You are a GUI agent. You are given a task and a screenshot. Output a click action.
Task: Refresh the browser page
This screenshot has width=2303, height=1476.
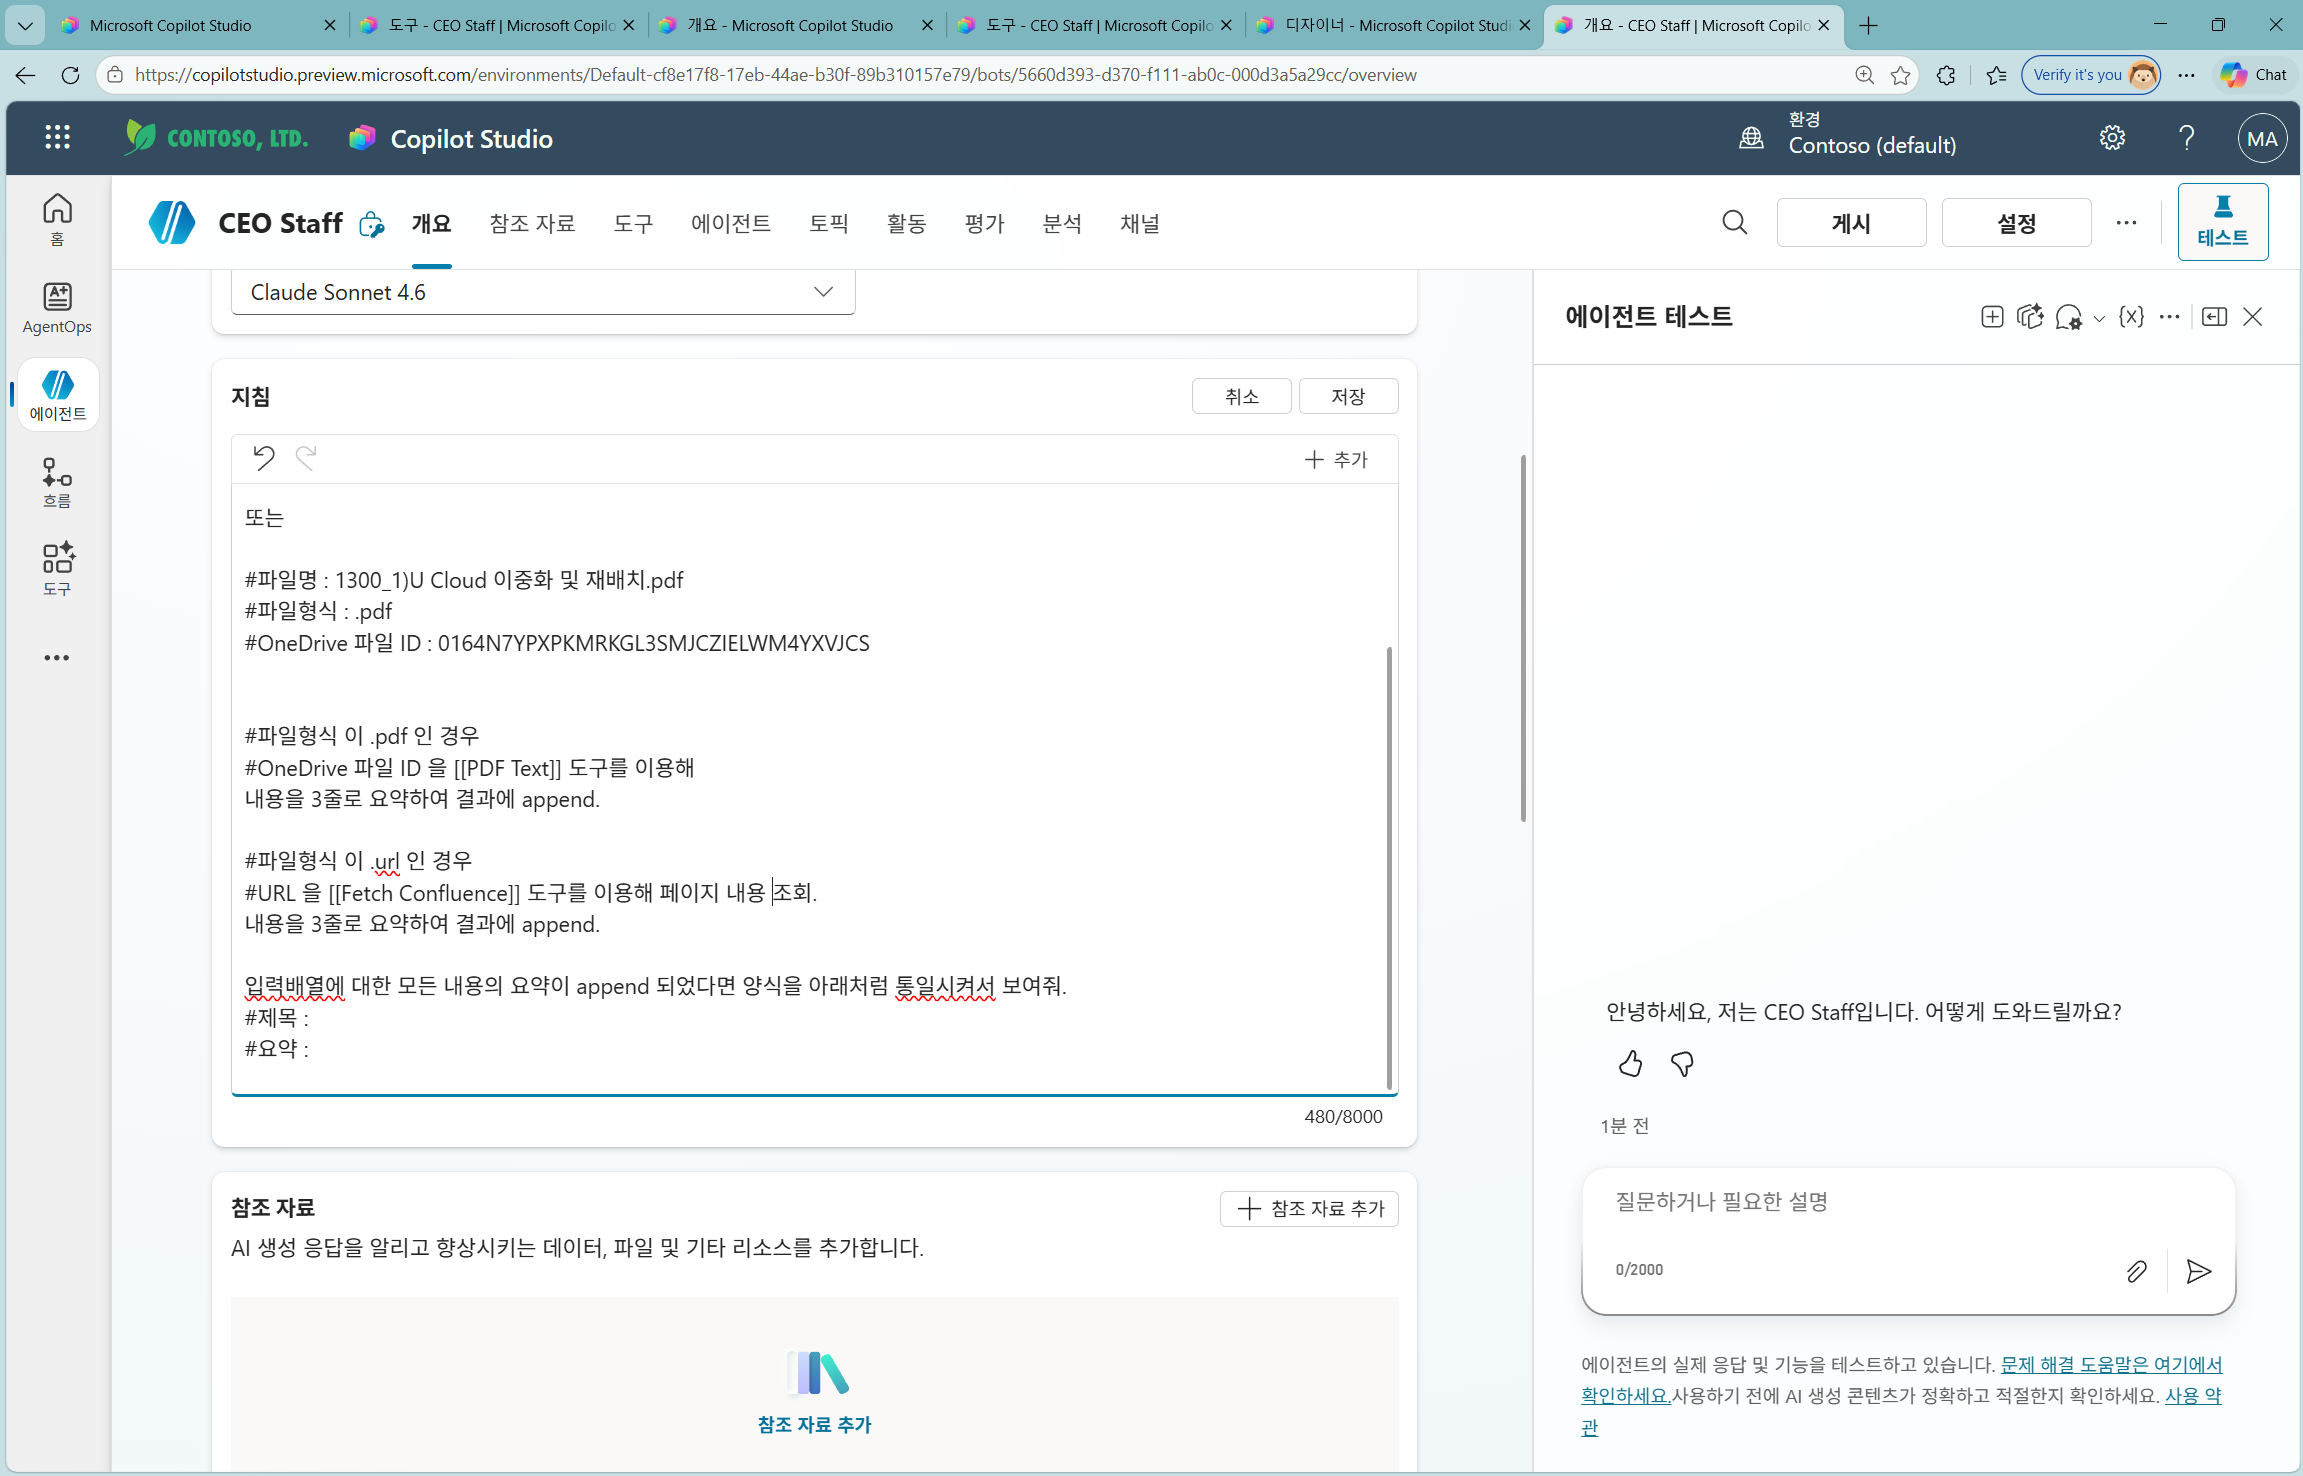pyautogui.click(x=70, y=75)
